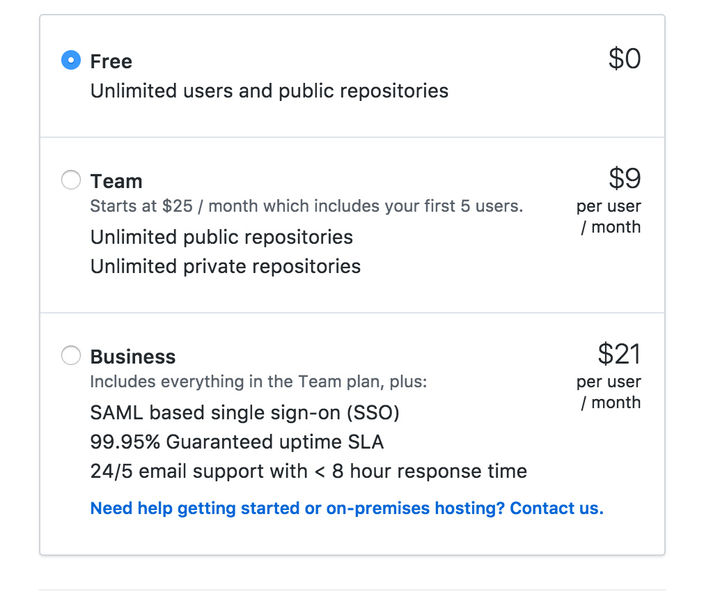
Task: Select the Free plan radio button
Action: coord(71,61)
